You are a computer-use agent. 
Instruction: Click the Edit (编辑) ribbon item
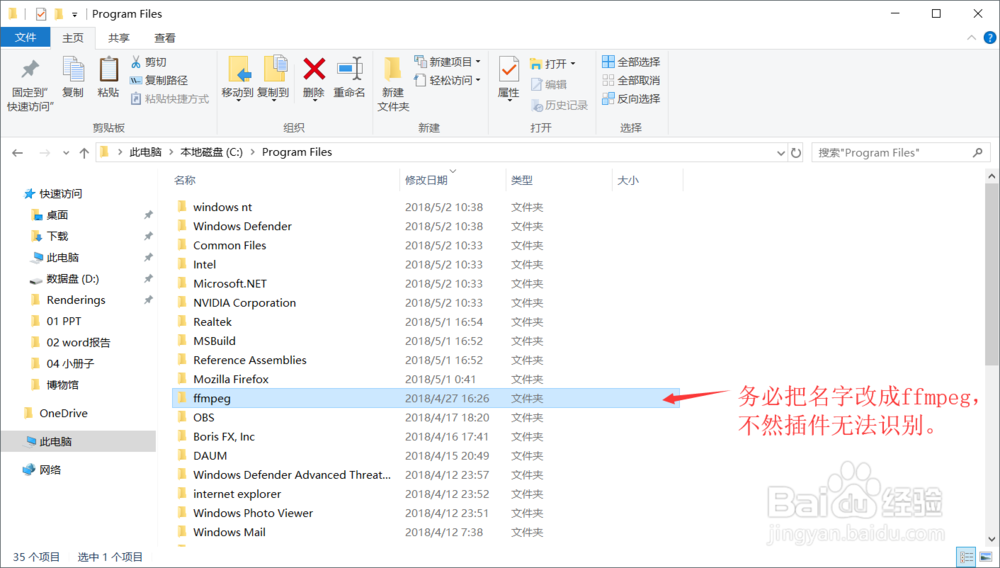click(549, 84)
